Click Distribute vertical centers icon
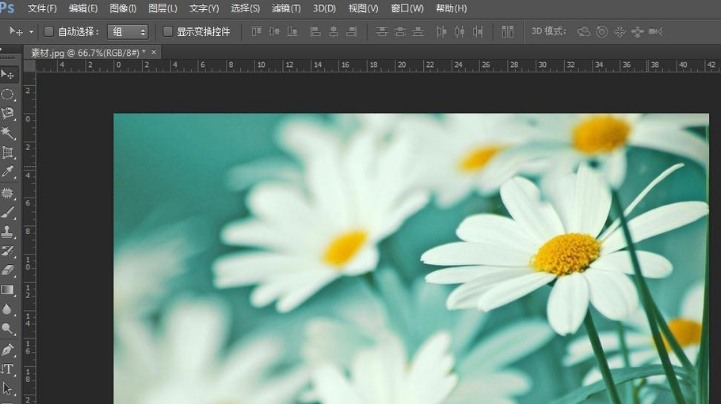Screen dimensions: 721x404 [400, 32]
